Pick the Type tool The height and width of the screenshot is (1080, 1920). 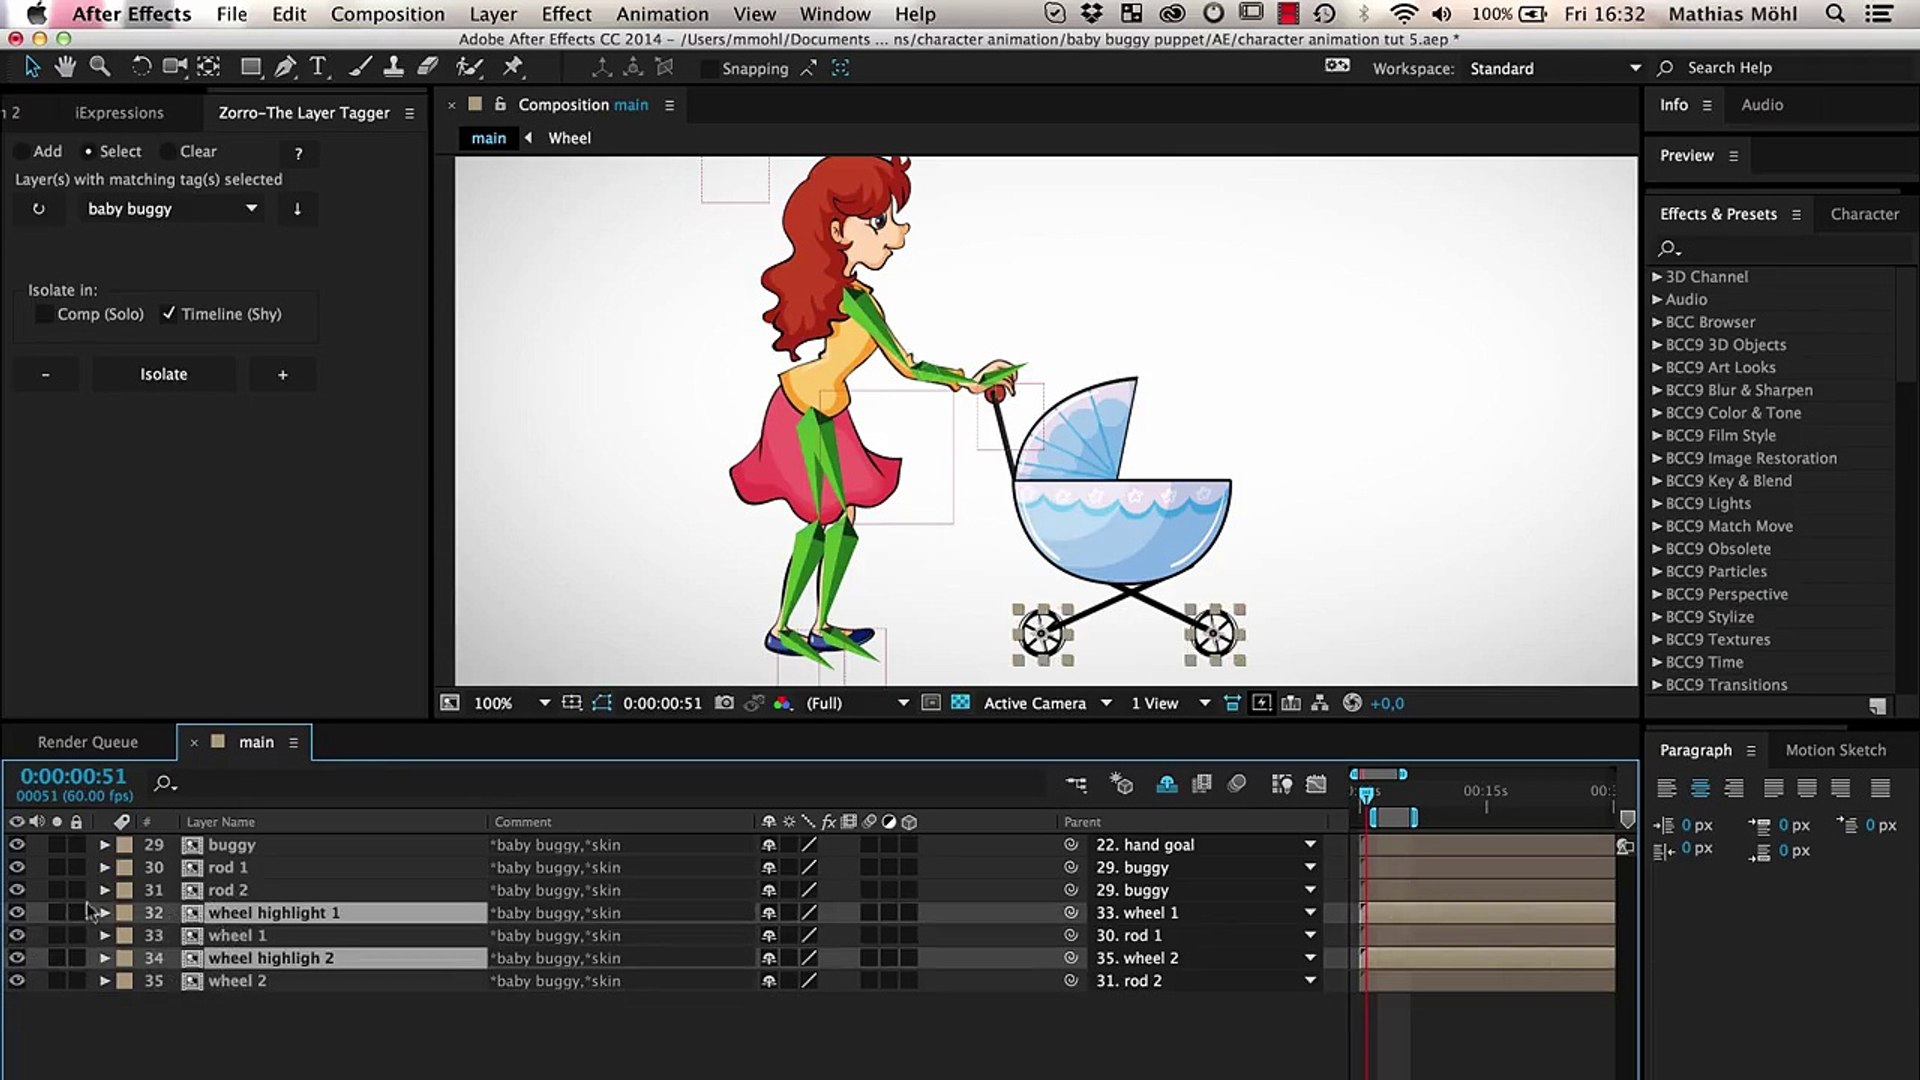[318, 67]
